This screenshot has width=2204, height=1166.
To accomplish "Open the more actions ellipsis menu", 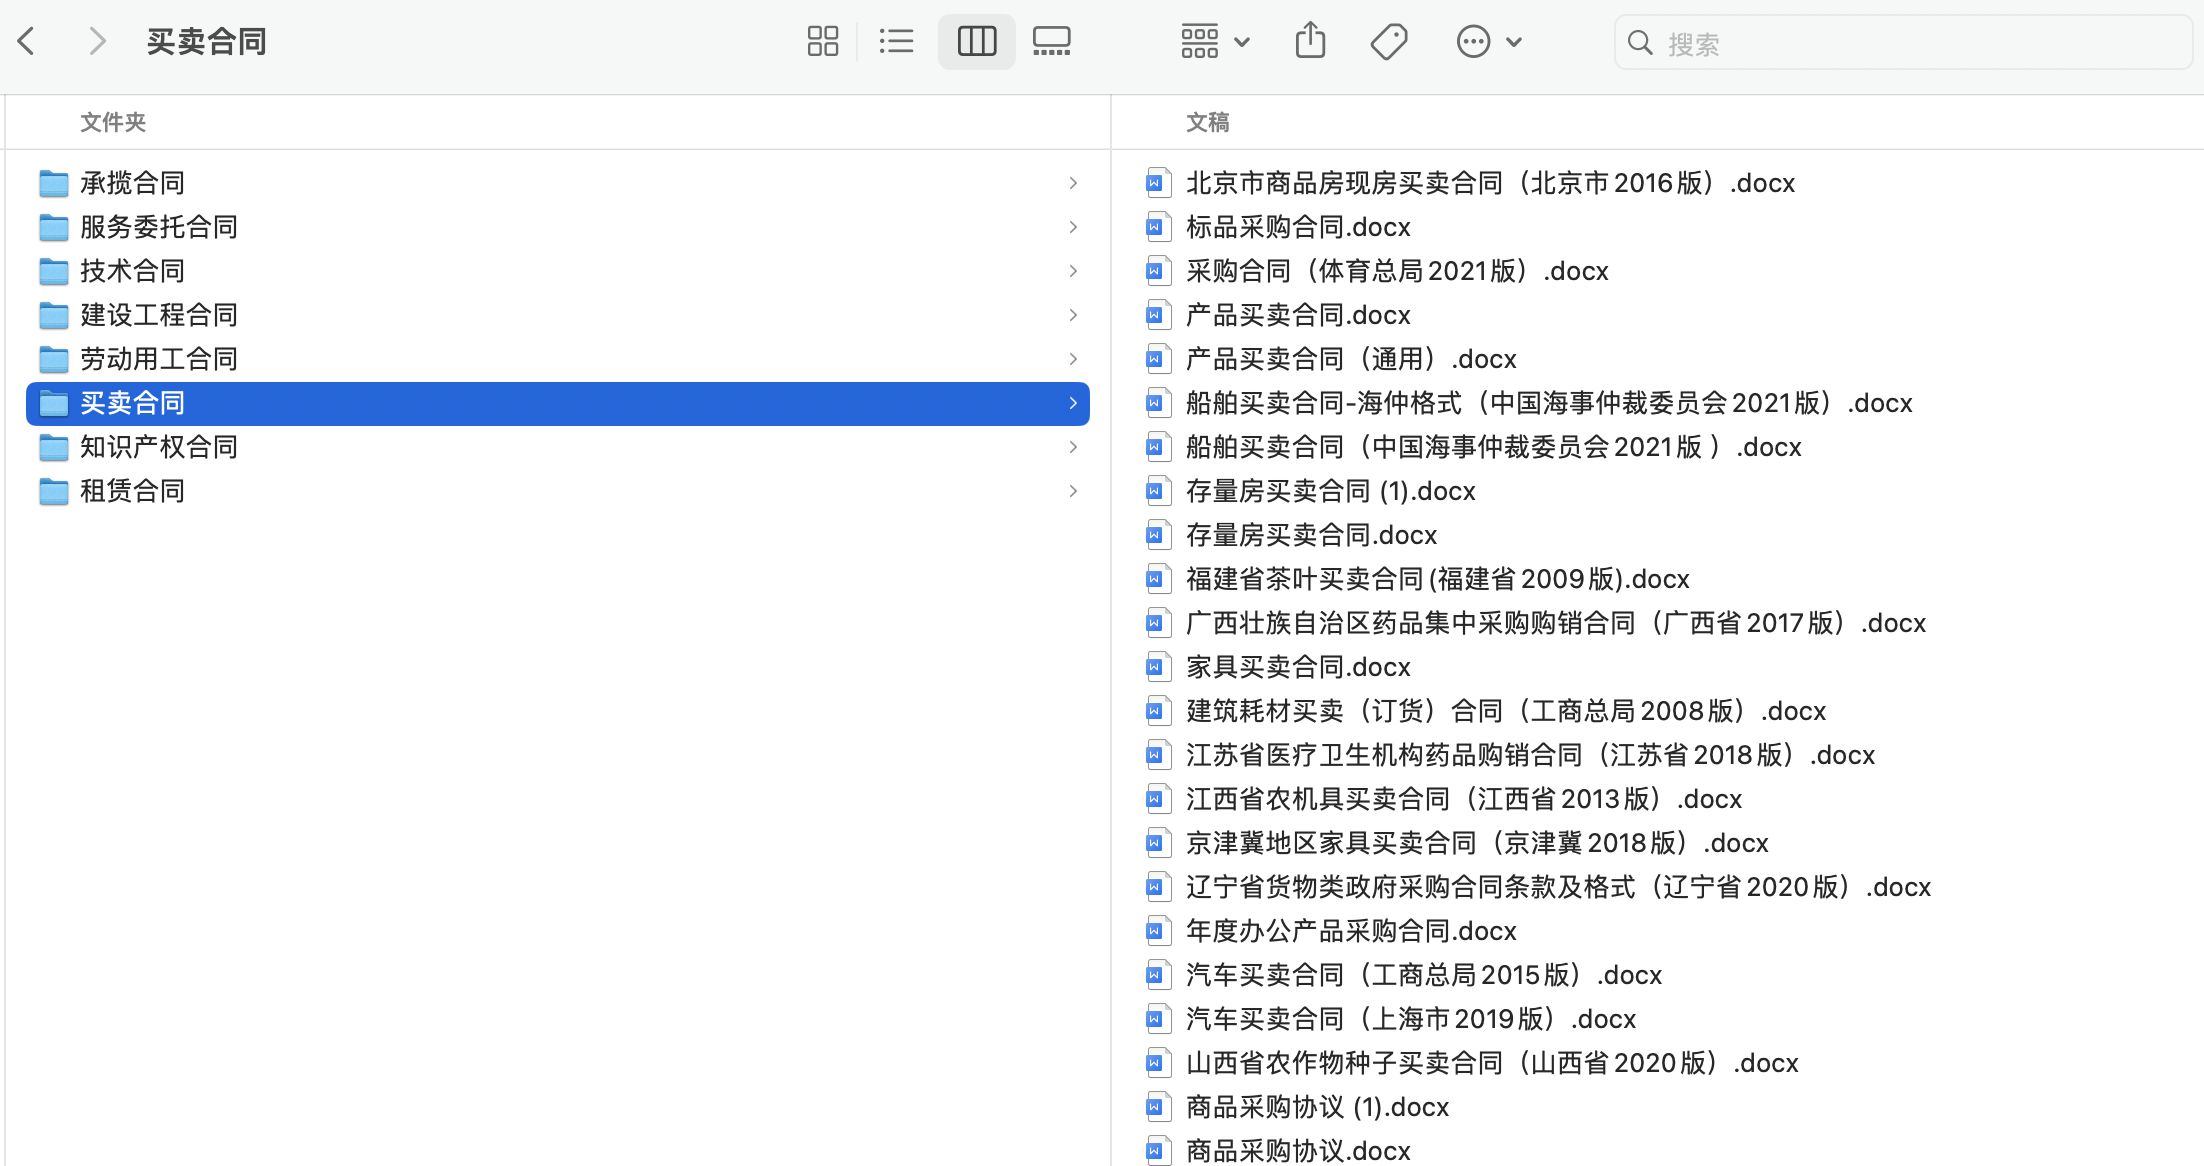I will tap(1488, 41).
